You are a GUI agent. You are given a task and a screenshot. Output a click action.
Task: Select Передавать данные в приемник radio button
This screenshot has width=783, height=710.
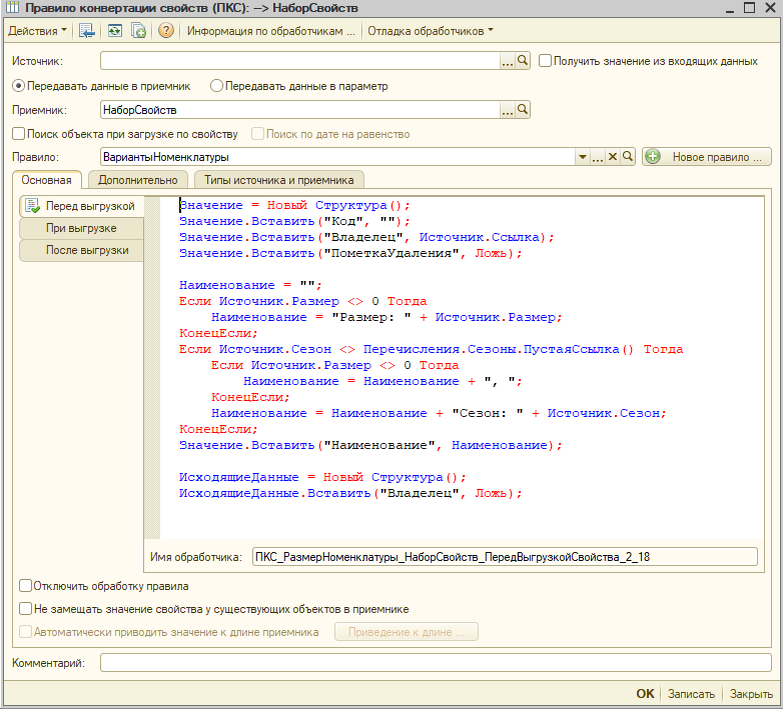[18, 86]
